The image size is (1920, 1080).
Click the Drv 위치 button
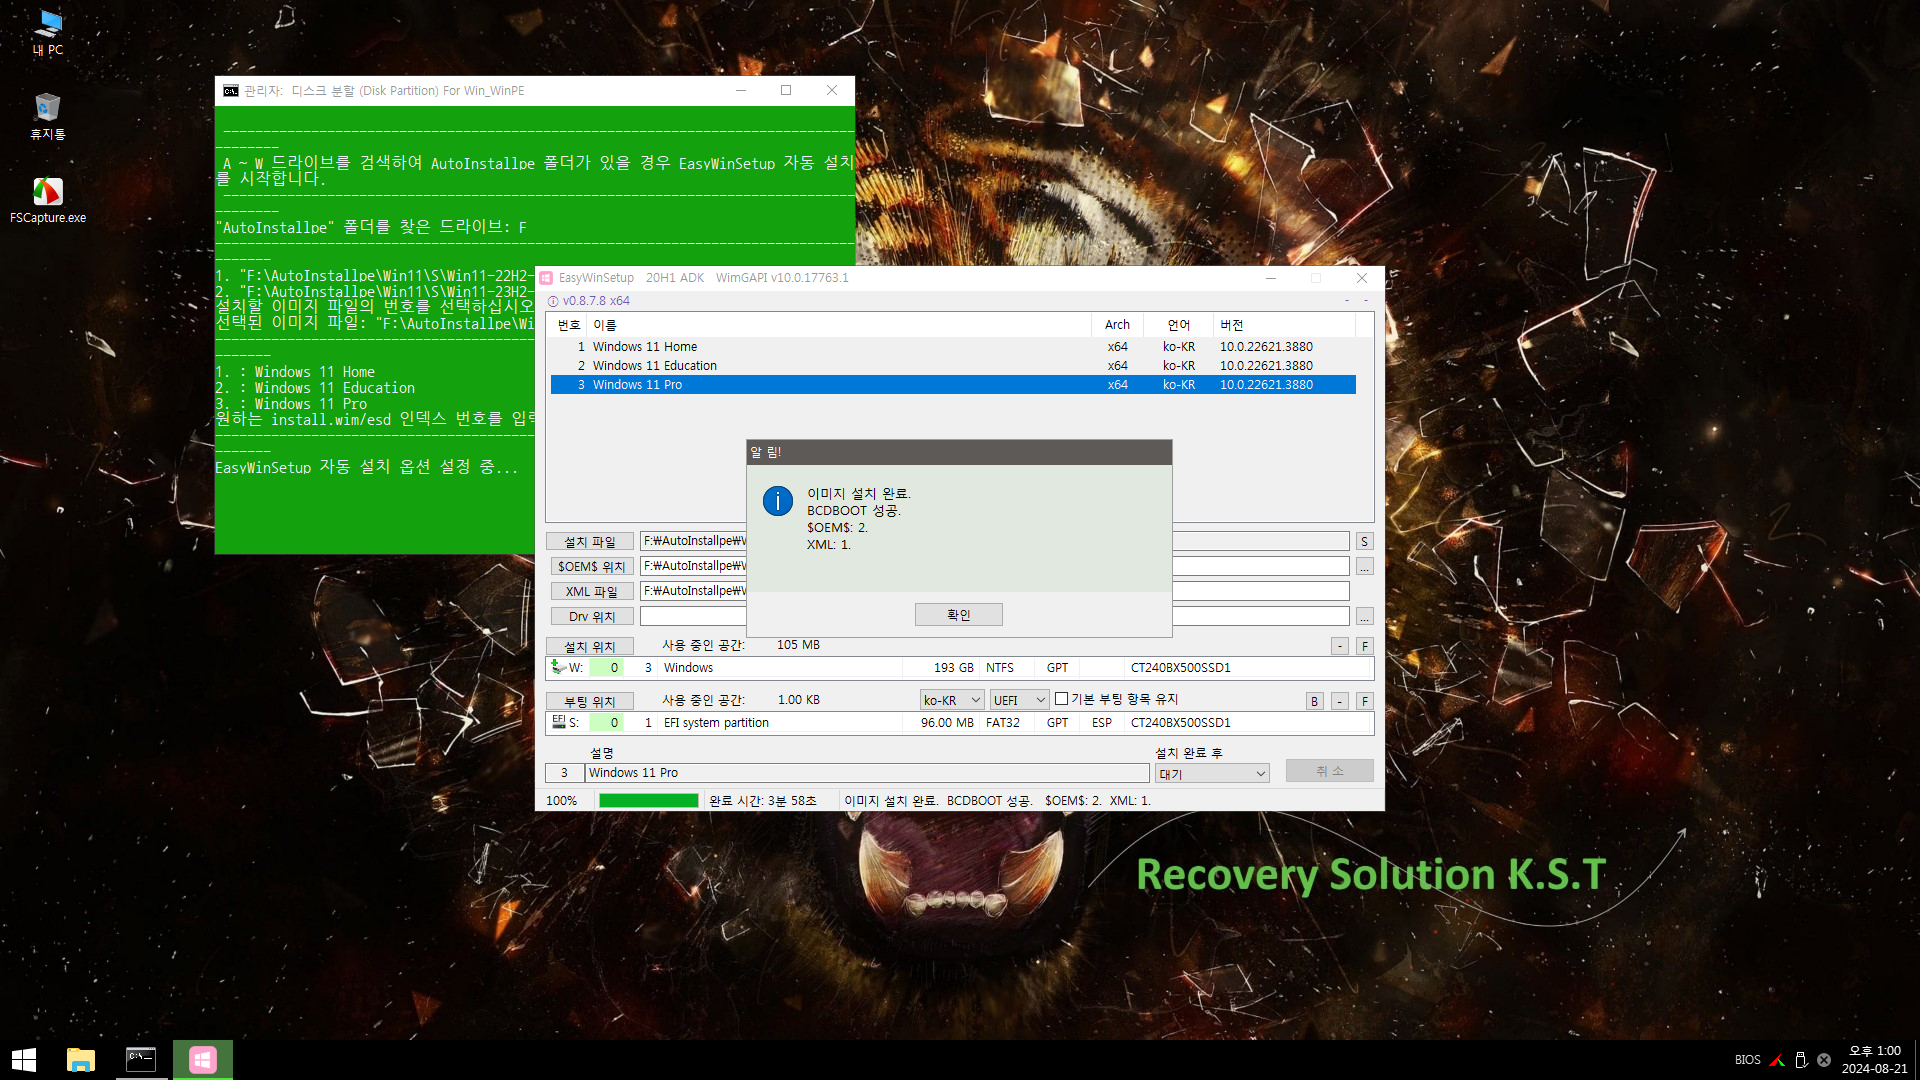590,617
